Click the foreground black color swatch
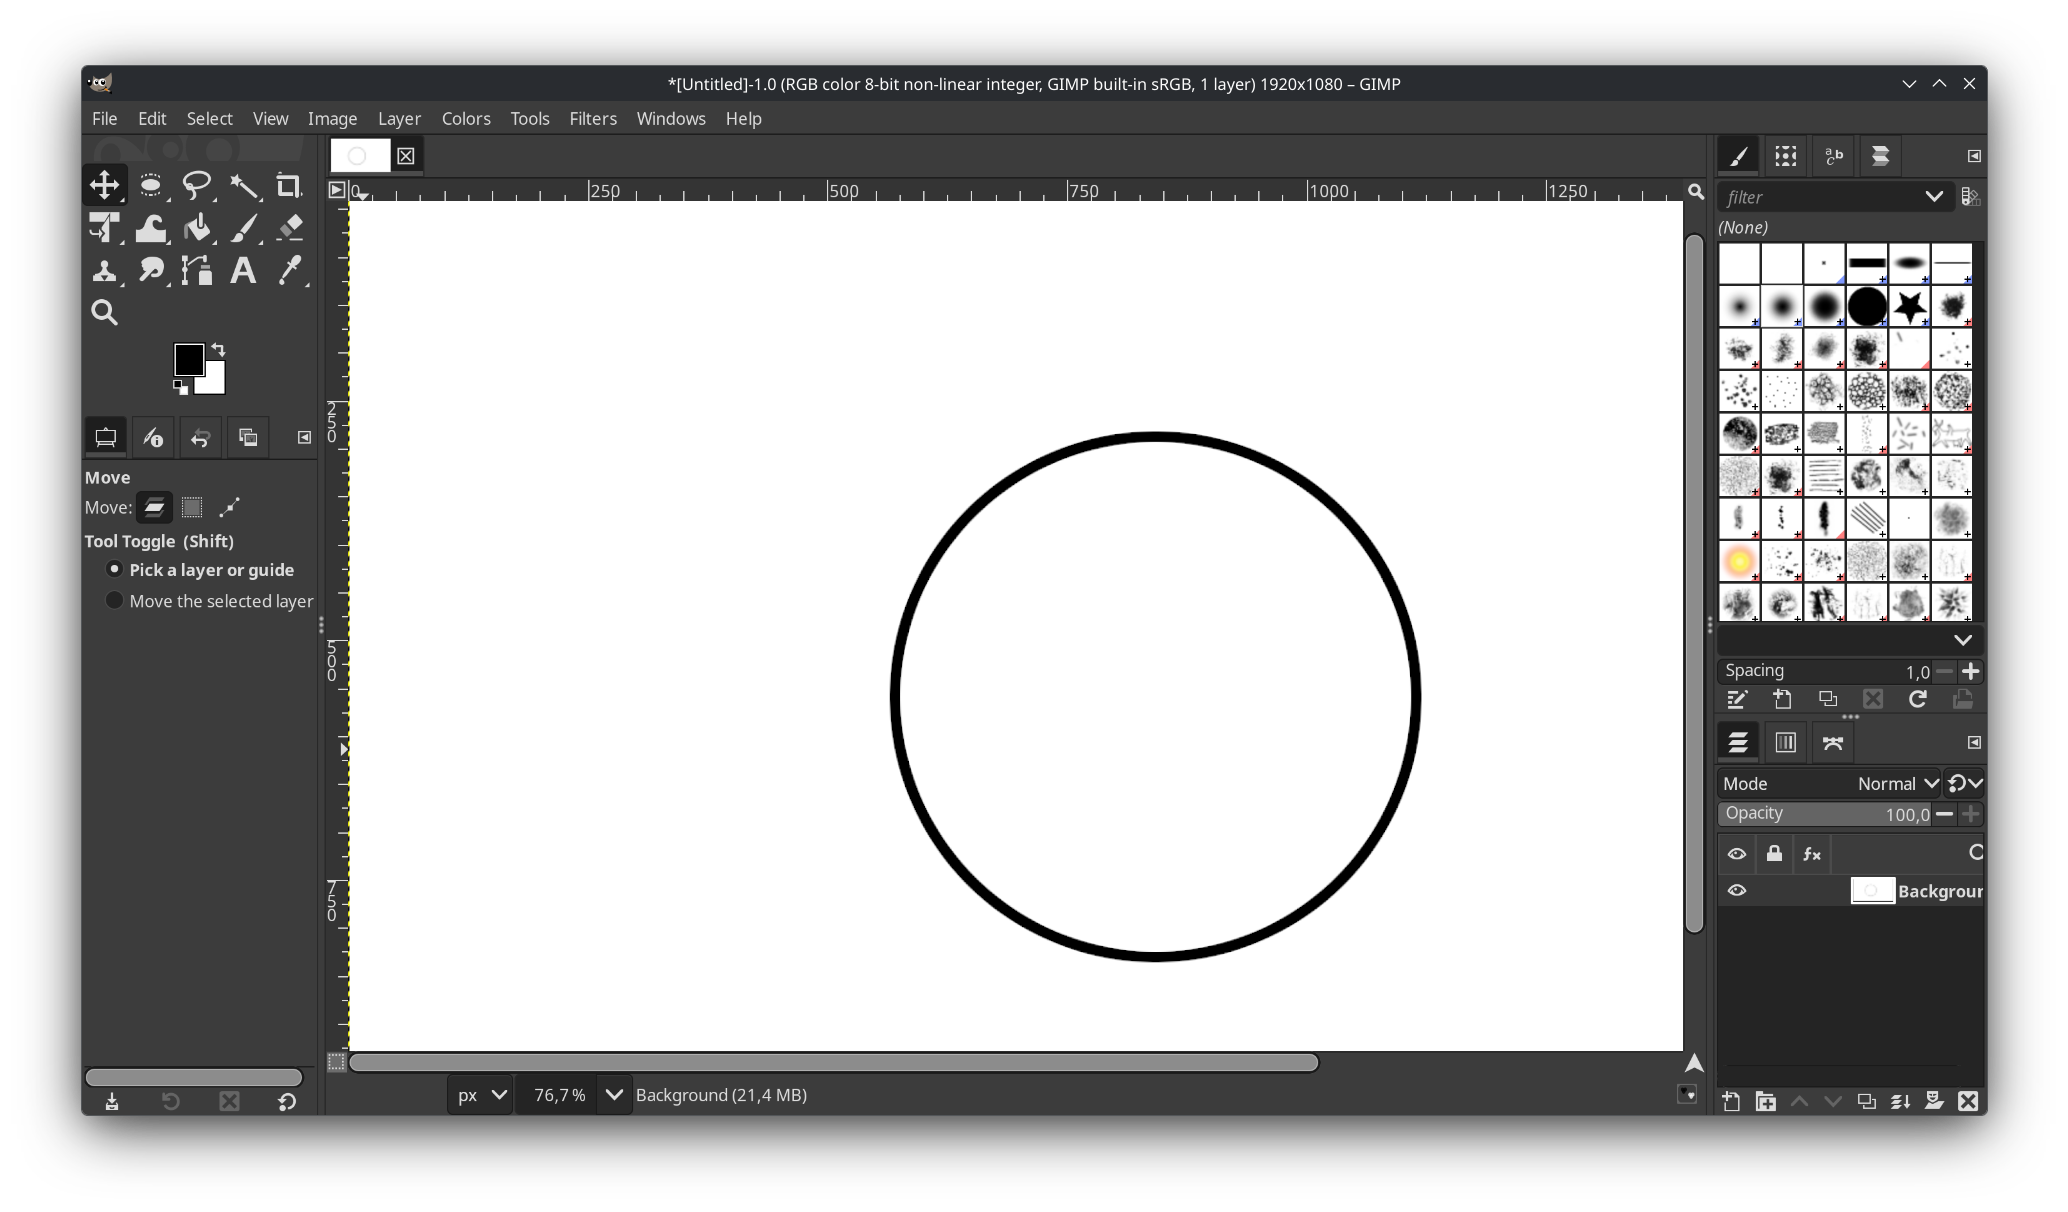2068x1212 pixels. (188, 359)
